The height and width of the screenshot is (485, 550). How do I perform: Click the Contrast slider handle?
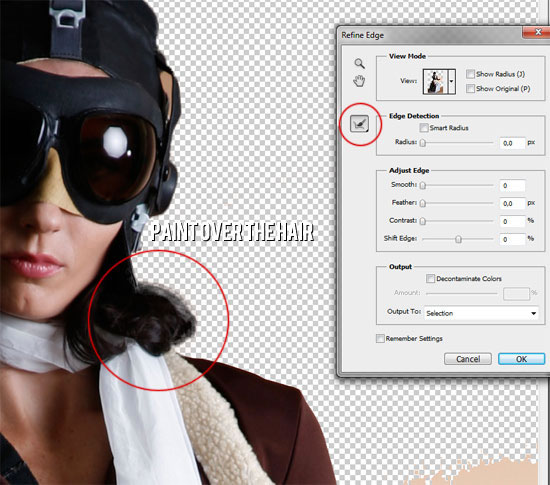(x=423, y=221)
